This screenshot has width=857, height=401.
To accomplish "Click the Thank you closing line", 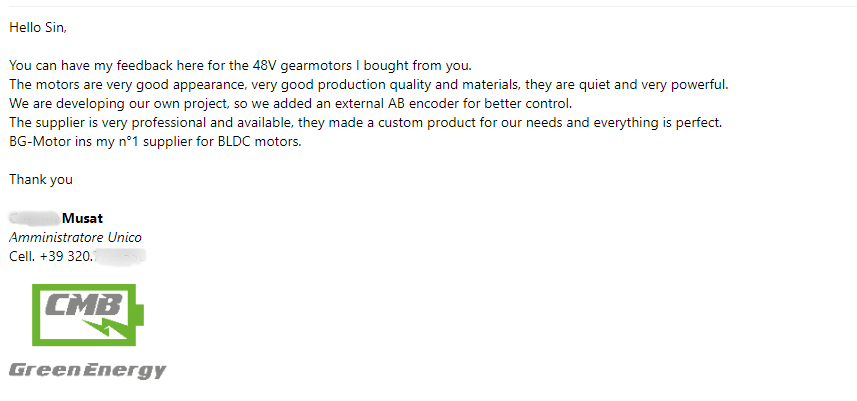I will tap(40, 180).
